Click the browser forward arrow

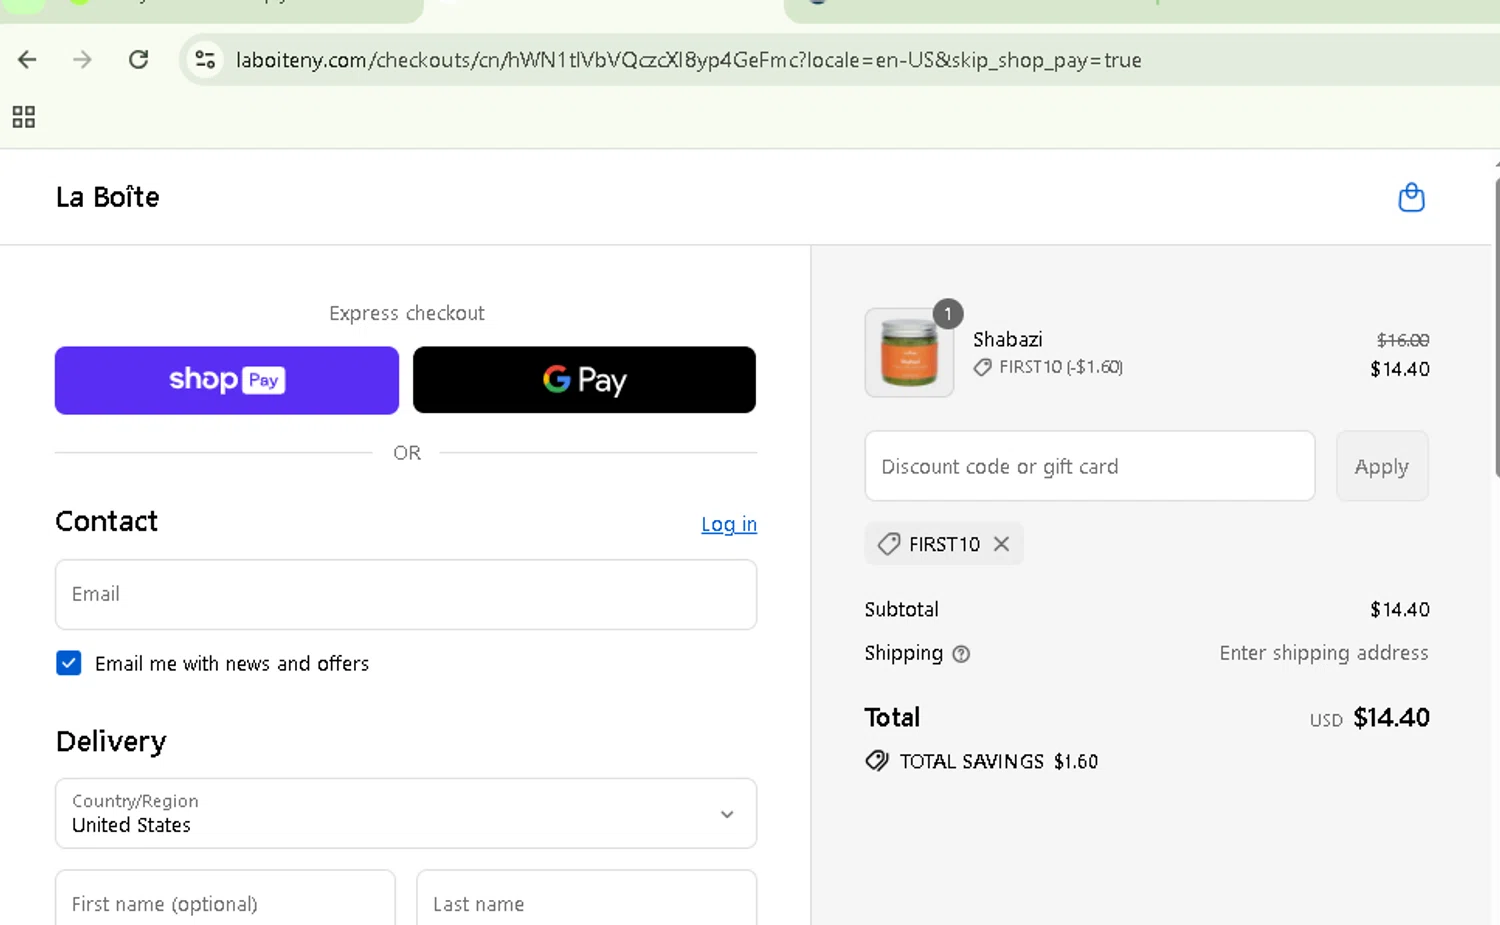(82, 60)
